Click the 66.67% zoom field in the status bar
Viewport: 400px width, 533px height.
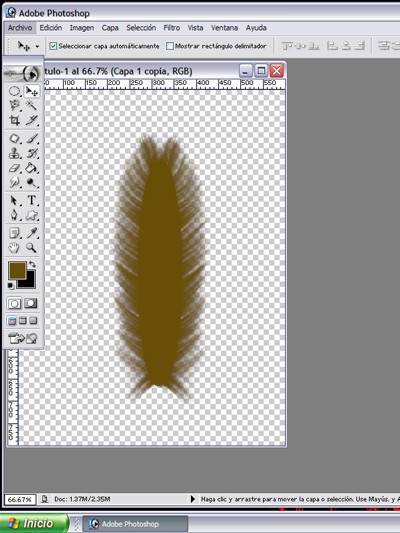tap(19, 499)
